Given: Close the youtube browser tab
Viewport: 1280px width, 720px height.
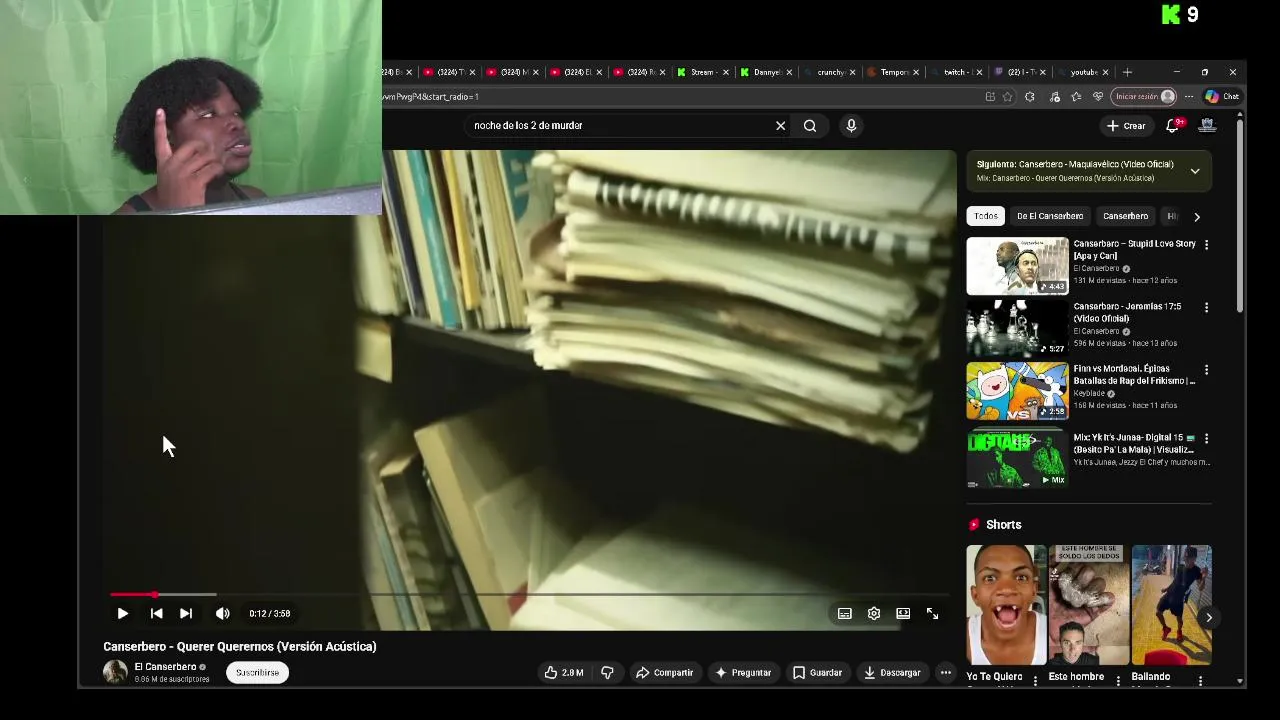Looking at the screenshot, I should pyautogui.click(x=1105, y=72).
